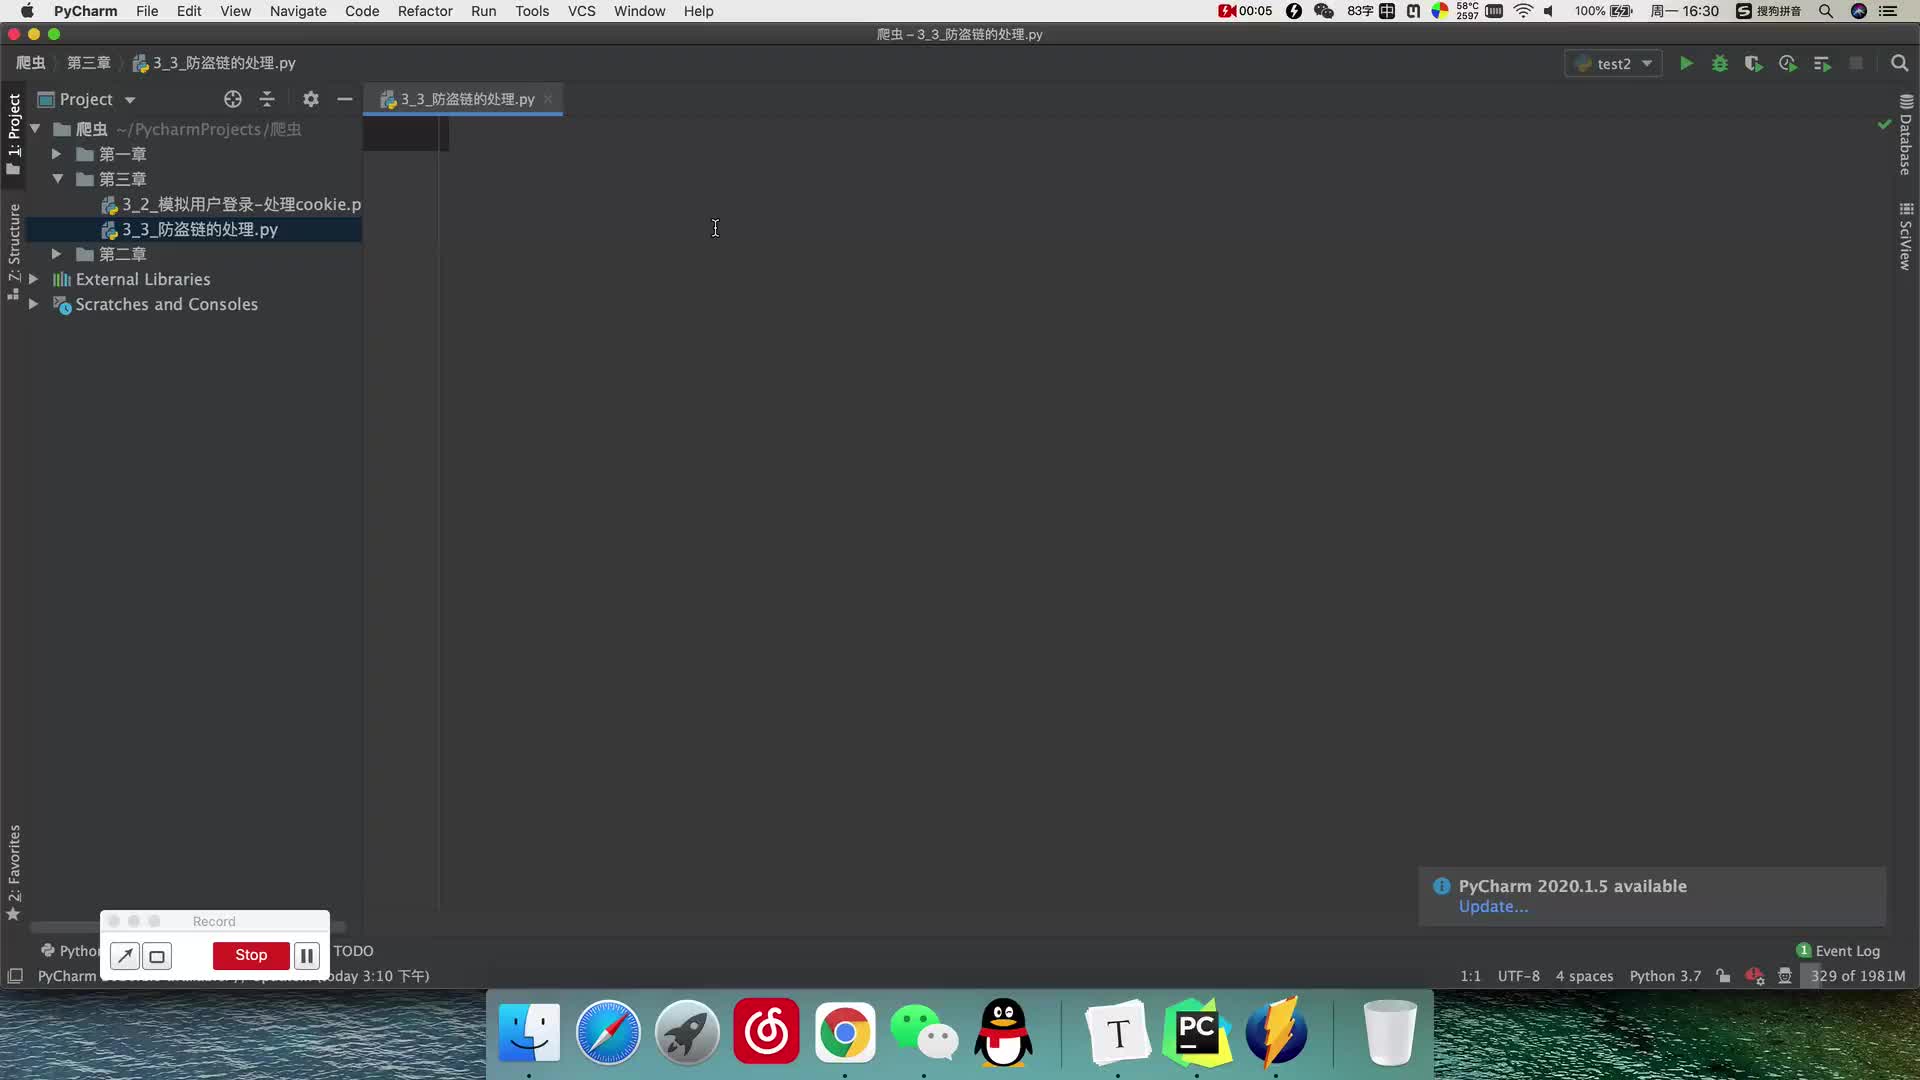This screenshot has width=1920, height=1080.
Task: Click the greyed-out stop square icon
Action: tap(1856, 63)
